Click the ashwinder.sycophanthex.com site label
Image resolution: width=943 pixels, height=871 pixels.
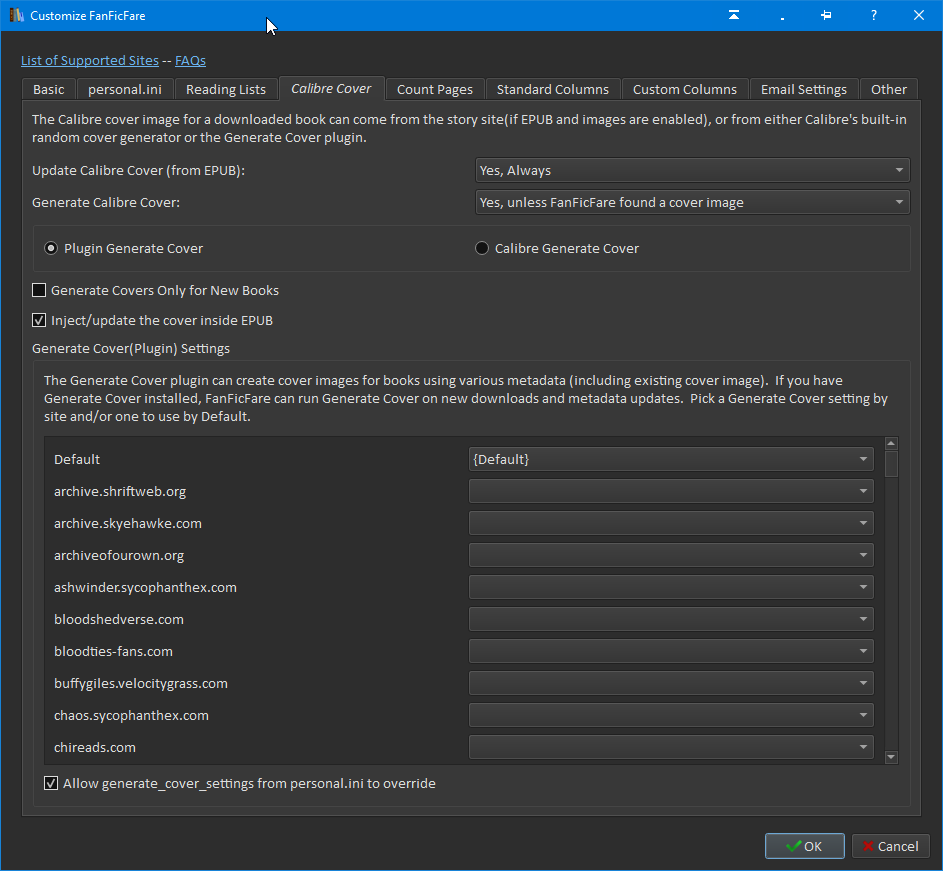coord(146,587)
